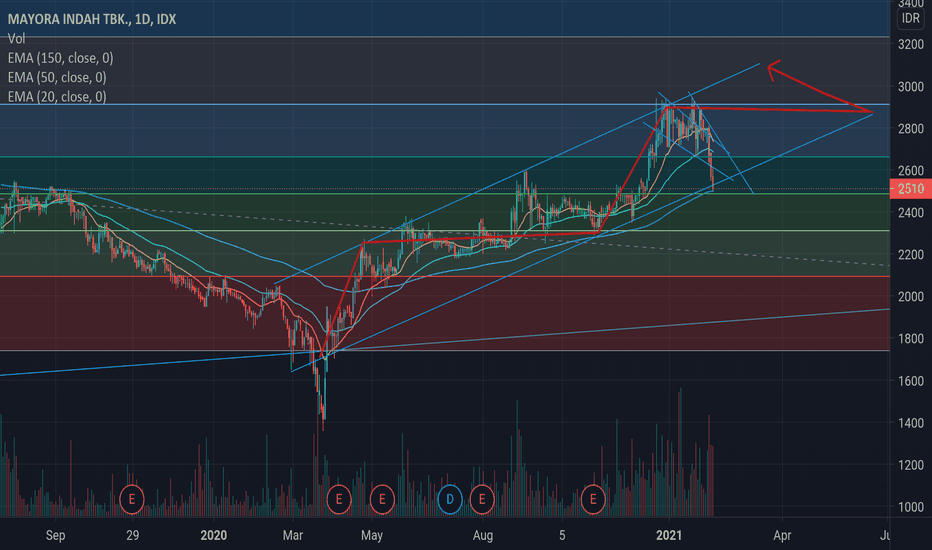
Task: Click the bold 2020 year label
Action: tap(213, 535)
